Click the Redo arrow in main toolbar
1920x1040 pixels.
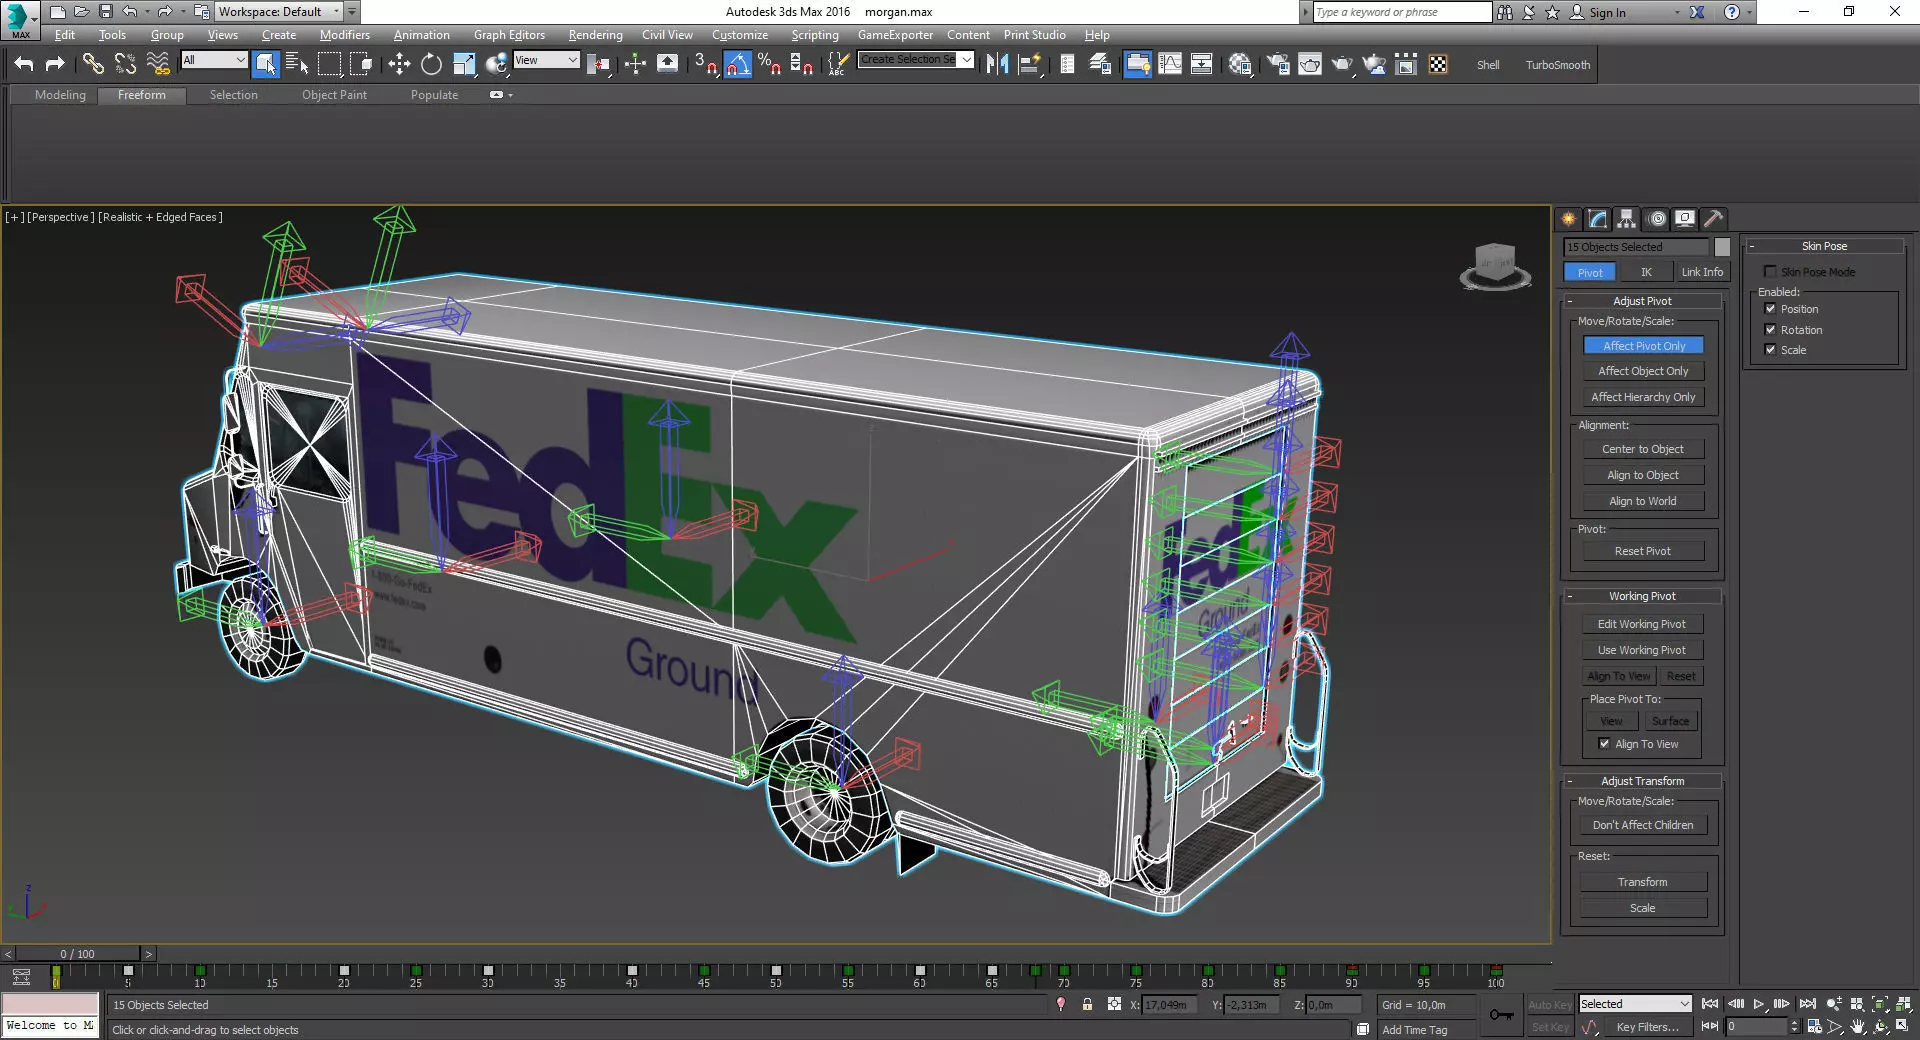[x=55, y=64]
